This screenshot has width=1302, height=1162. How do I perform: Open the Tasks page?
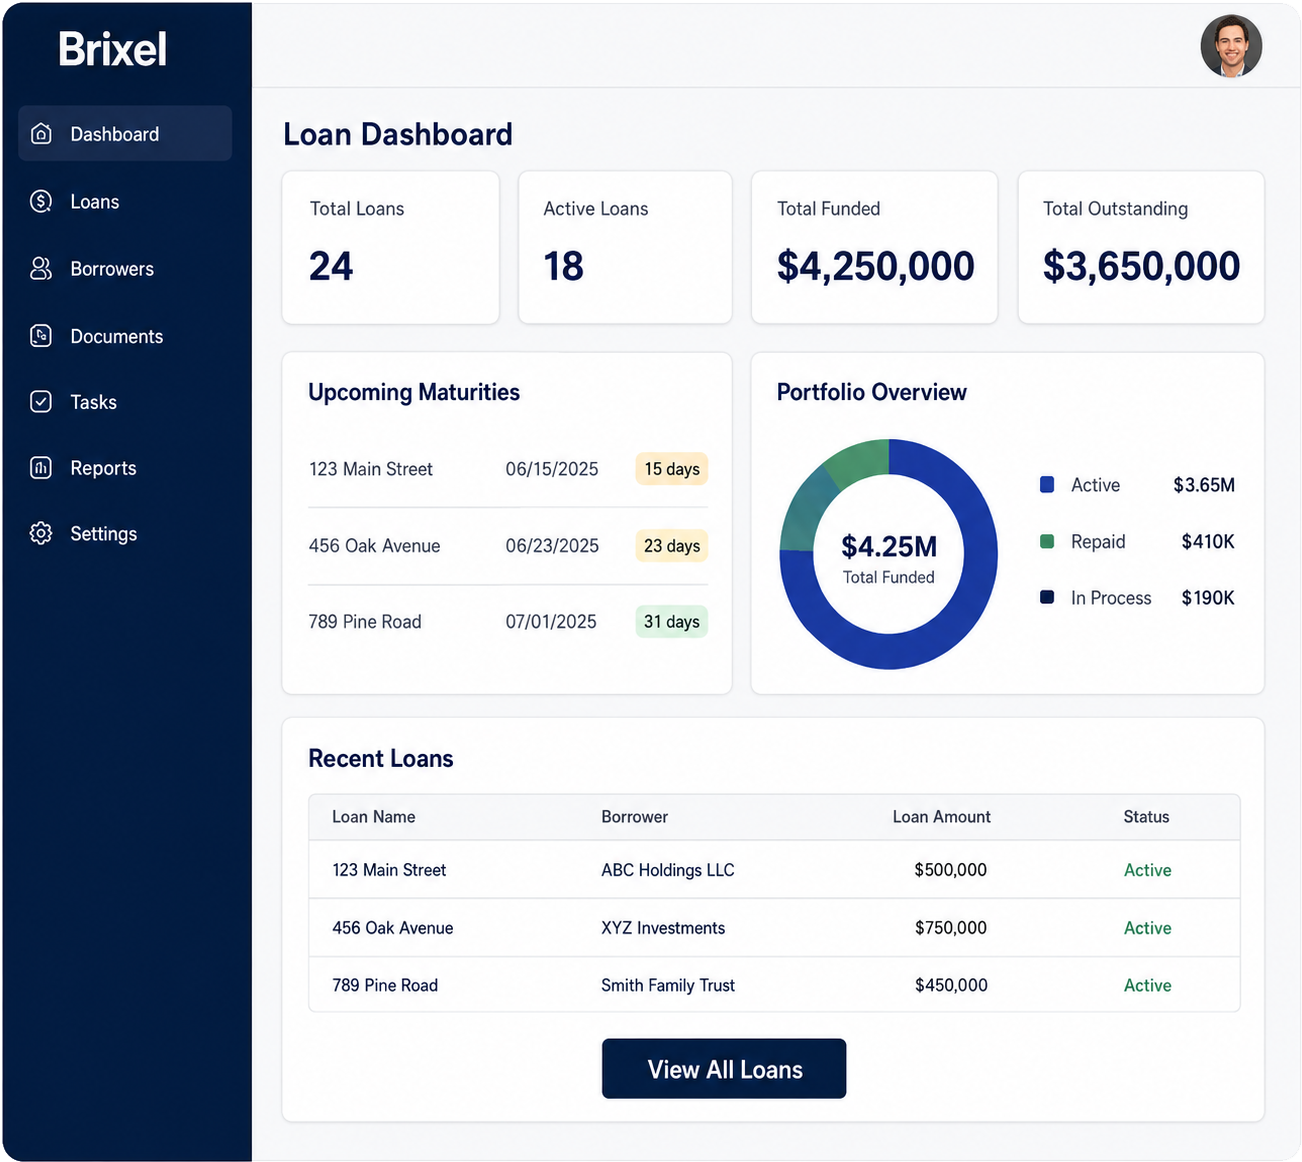(93, 402)
